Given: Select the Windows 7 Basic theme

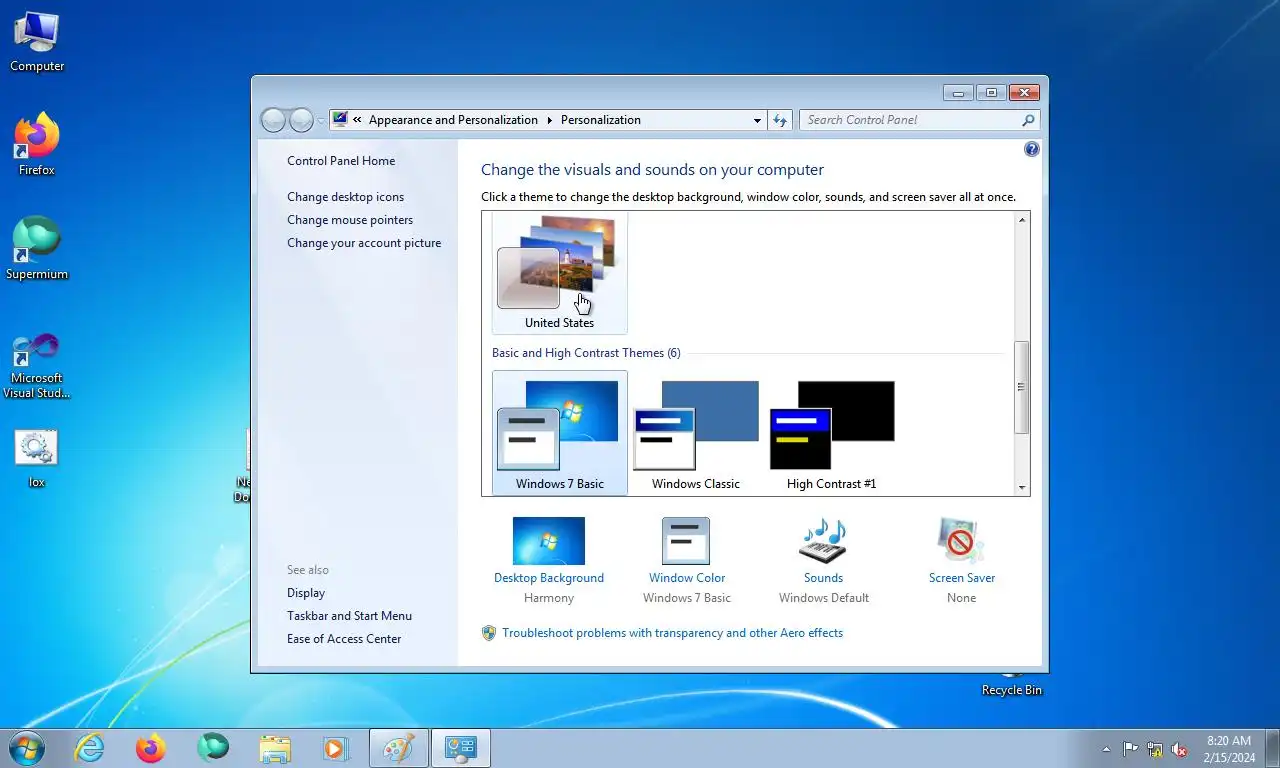Looking at the screenshot, I should (560, 433).
